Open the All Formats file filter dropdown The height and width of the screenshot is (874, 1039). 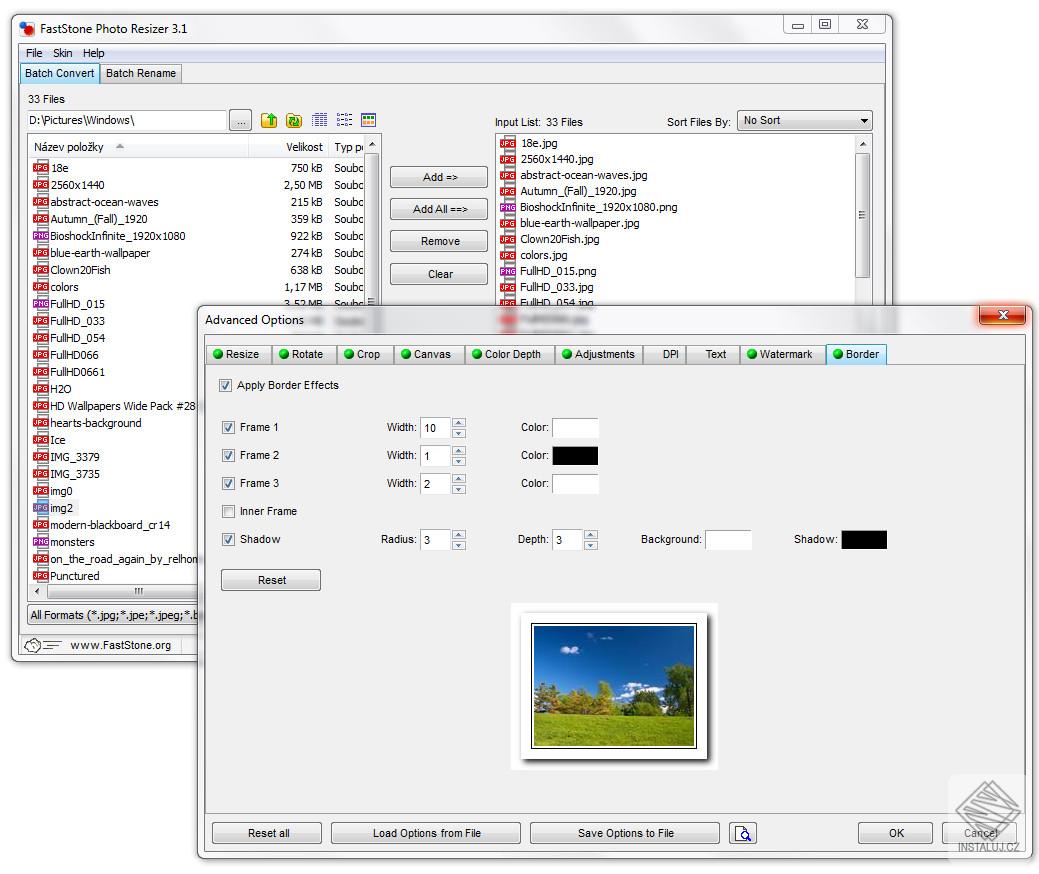click(x=113, y=615)
